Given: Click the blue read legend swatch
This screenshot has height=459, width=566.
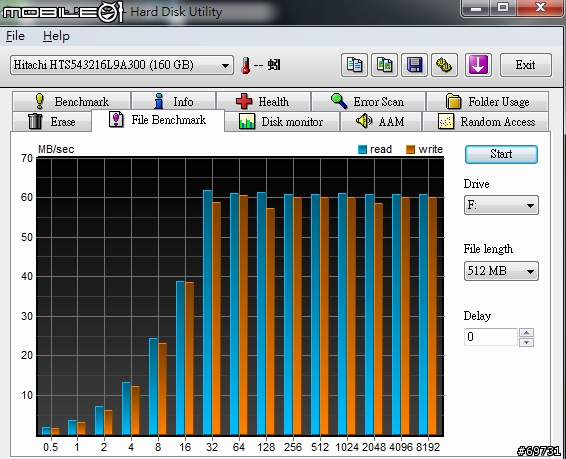Looking at the screenshot, I should tap(362, 149).
